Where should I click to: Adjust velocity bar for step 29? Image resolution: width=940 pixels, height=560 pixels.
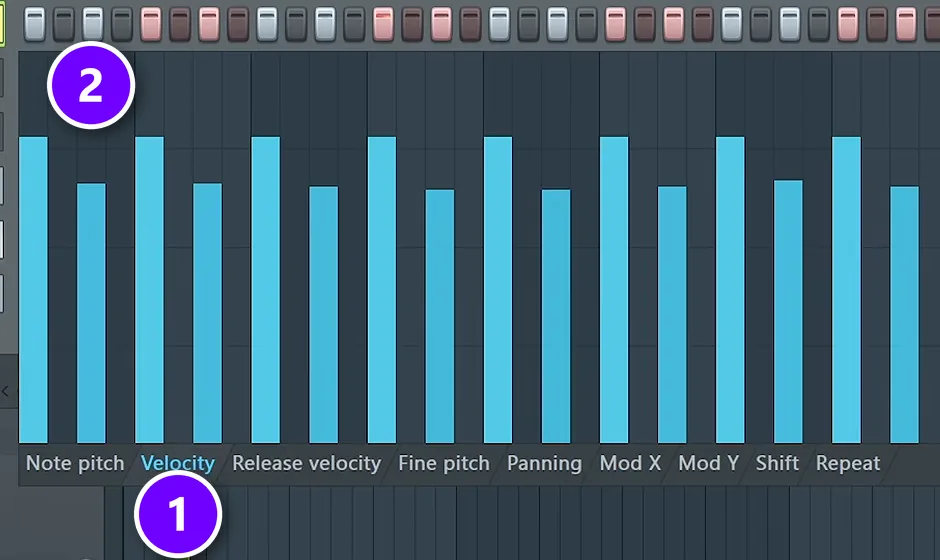pyautogui.click(x=846, y=290)
